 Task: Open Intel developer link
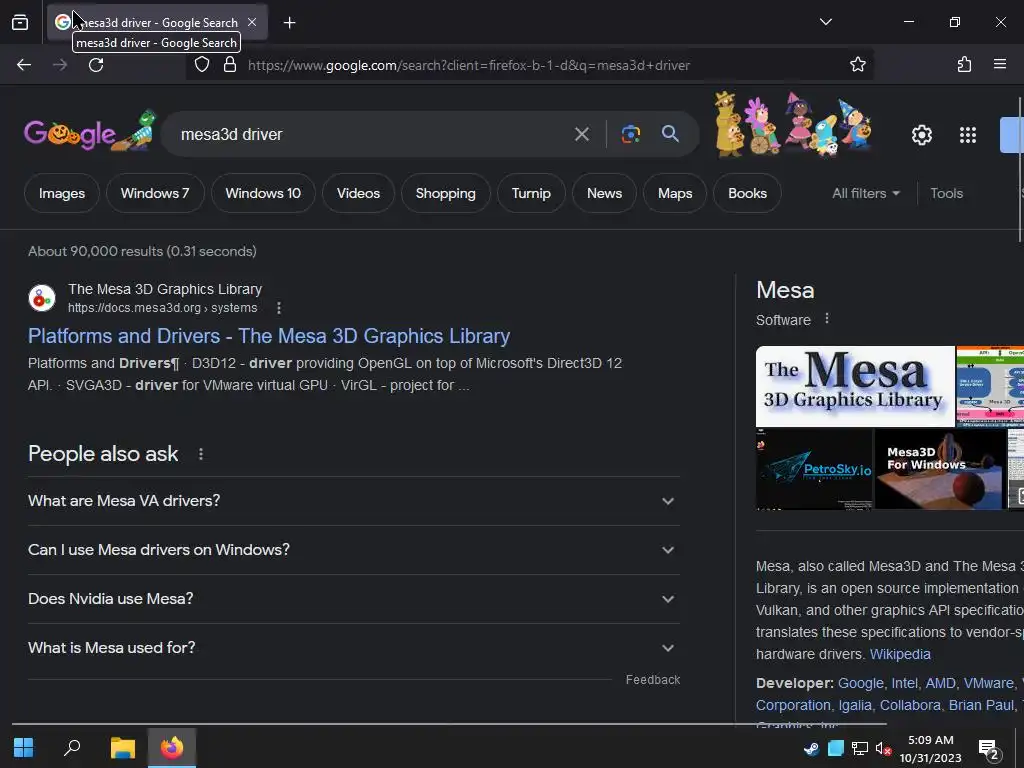904,683
